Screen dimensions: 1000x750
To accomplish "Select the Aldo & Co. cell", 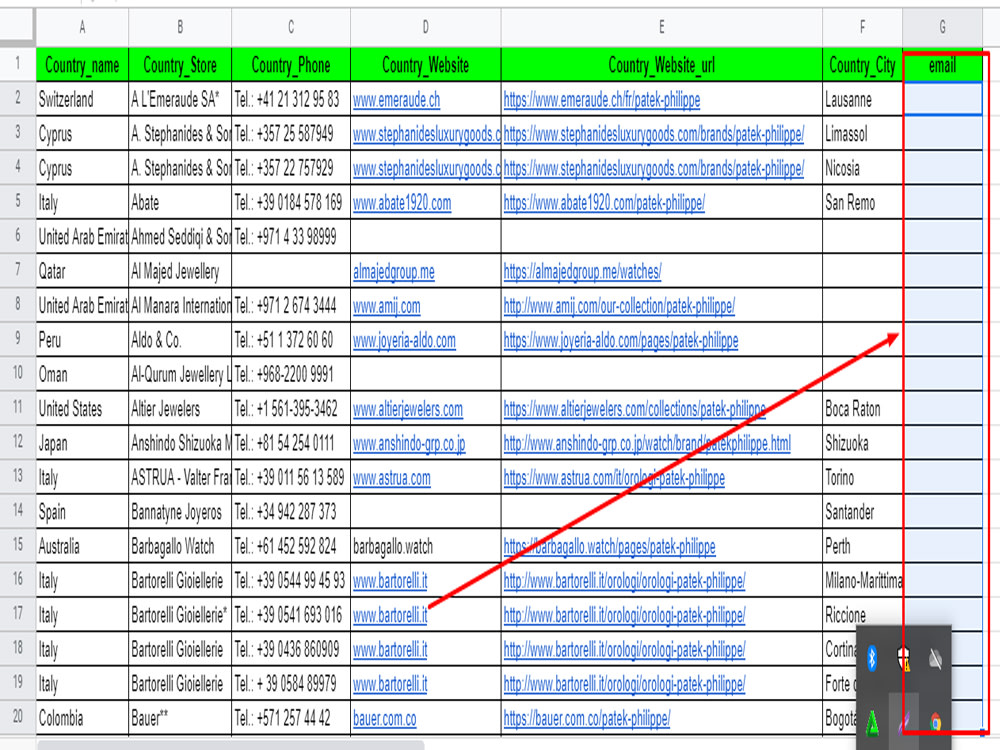I will coord(180,341).
